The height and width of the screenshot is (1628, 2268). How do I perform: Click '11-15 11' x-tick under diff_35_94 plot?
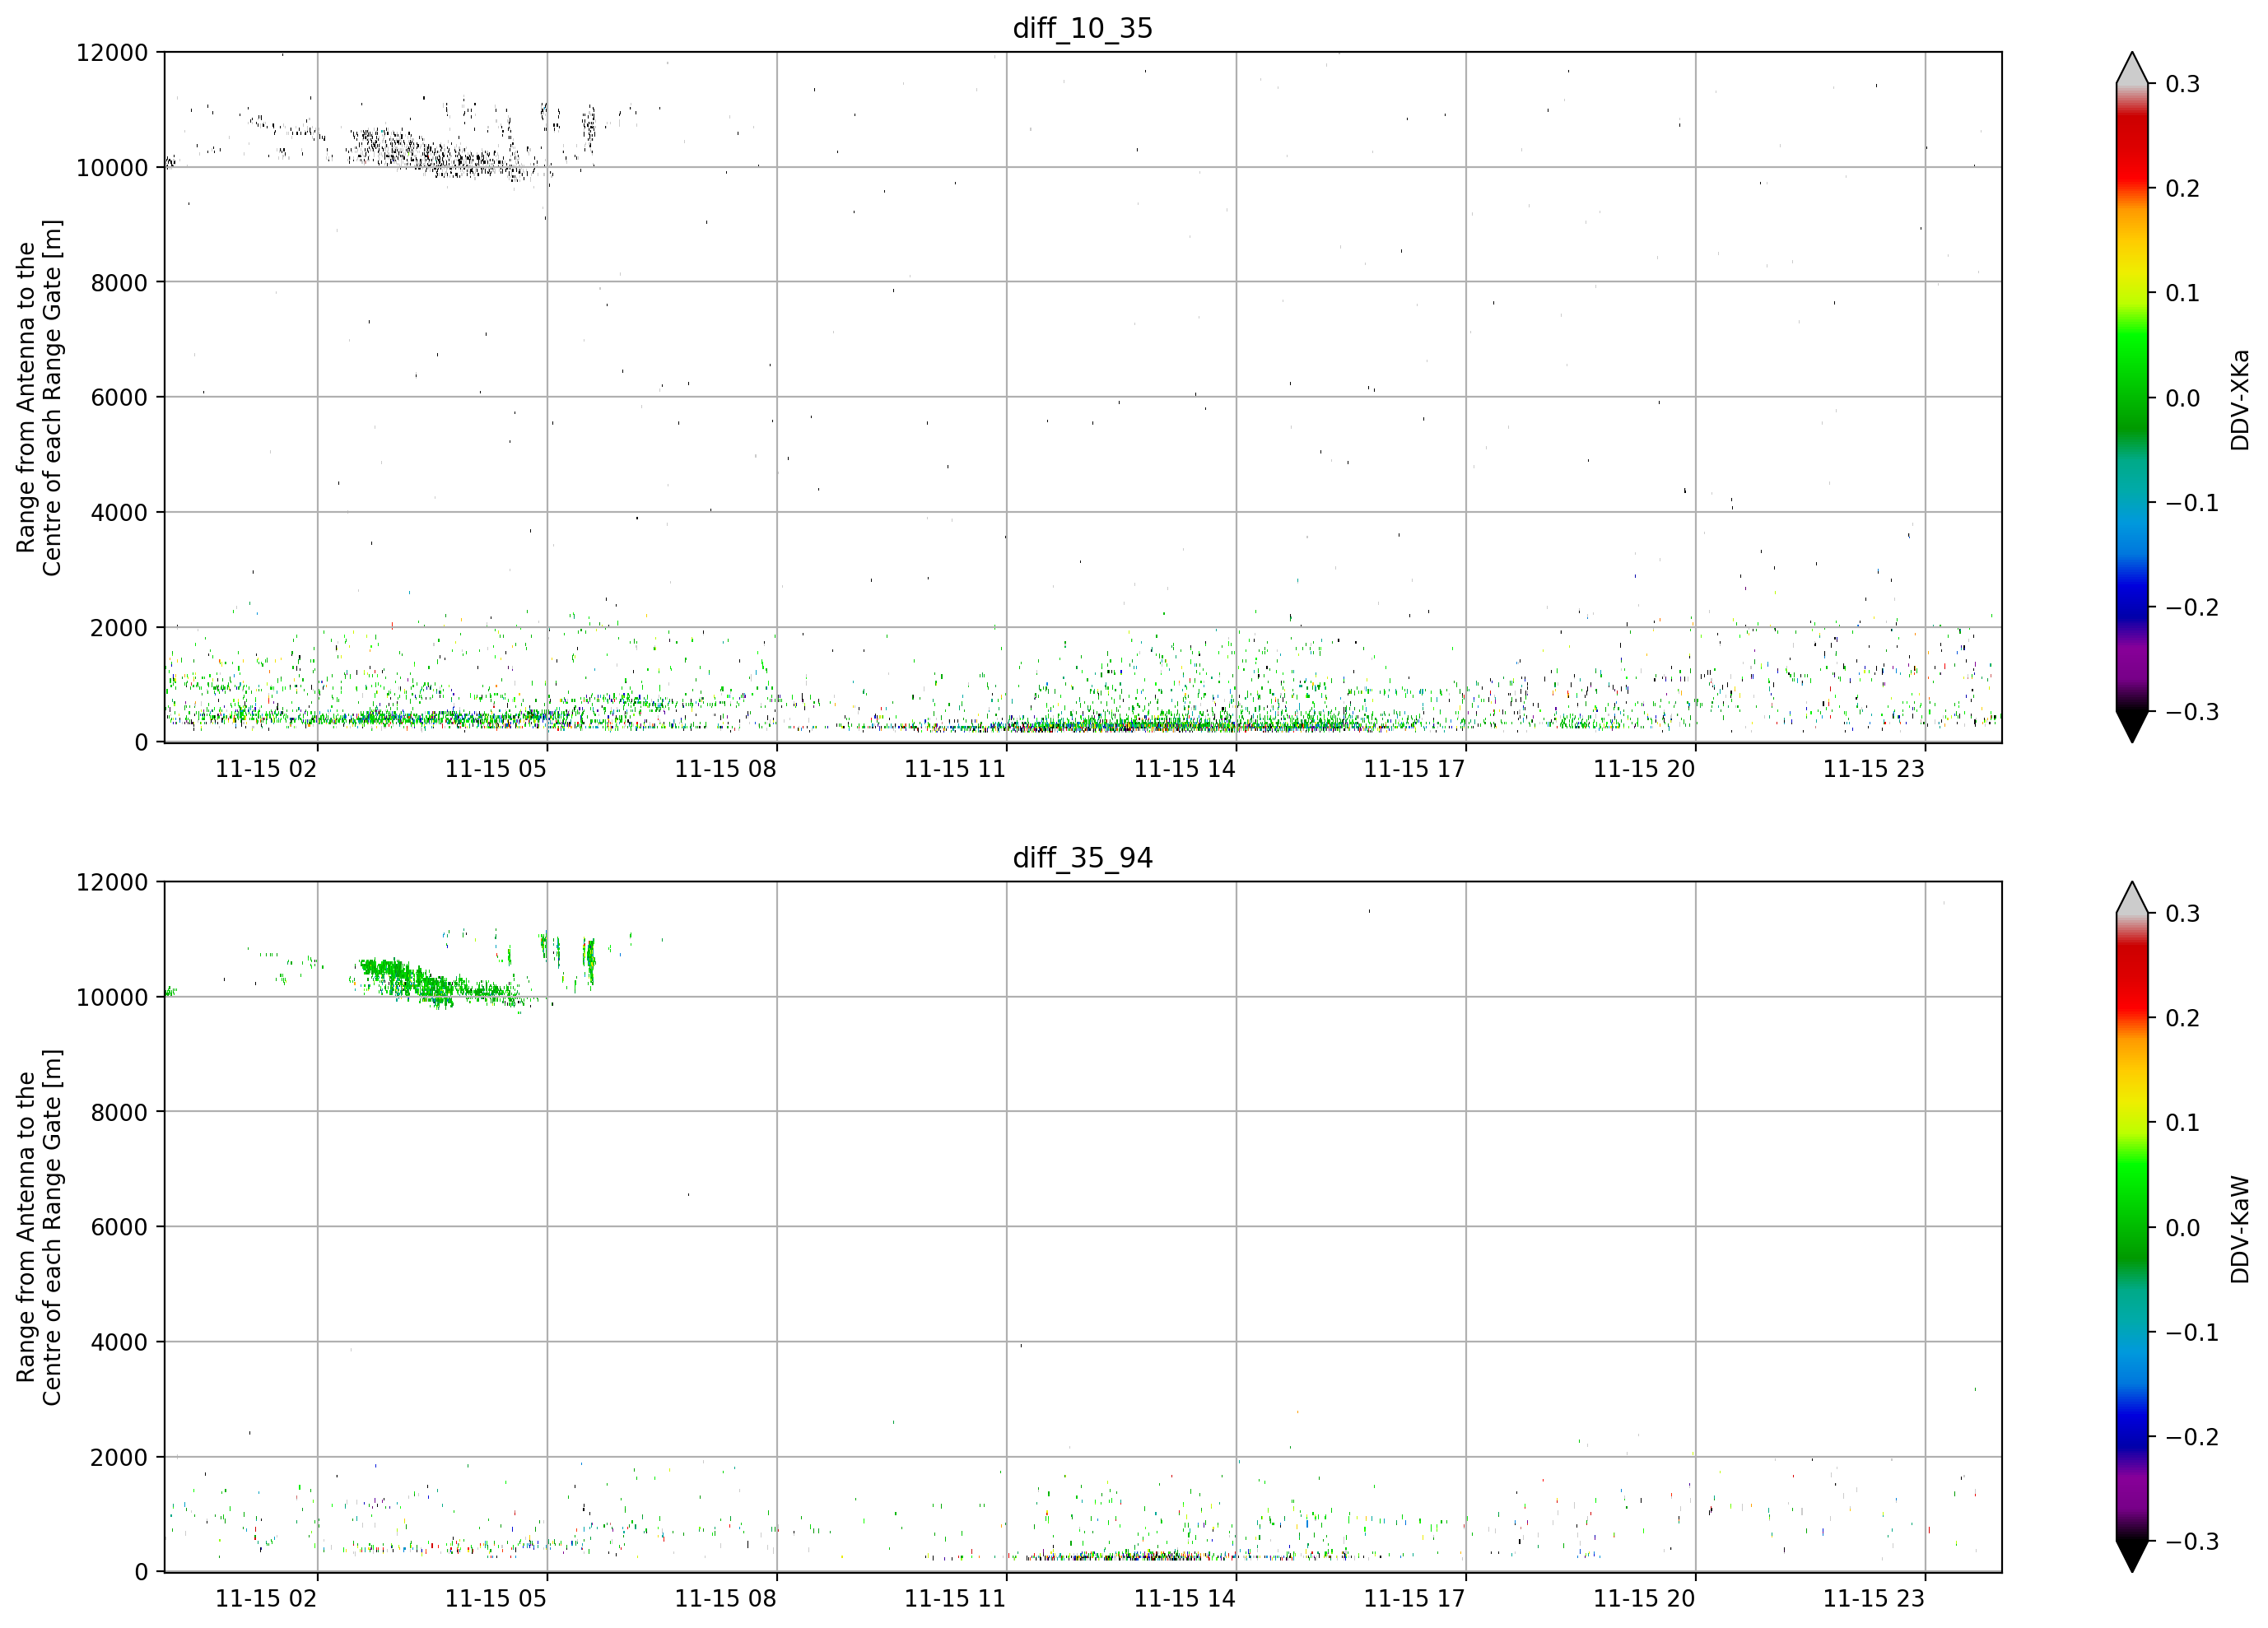coord(955,1599)
